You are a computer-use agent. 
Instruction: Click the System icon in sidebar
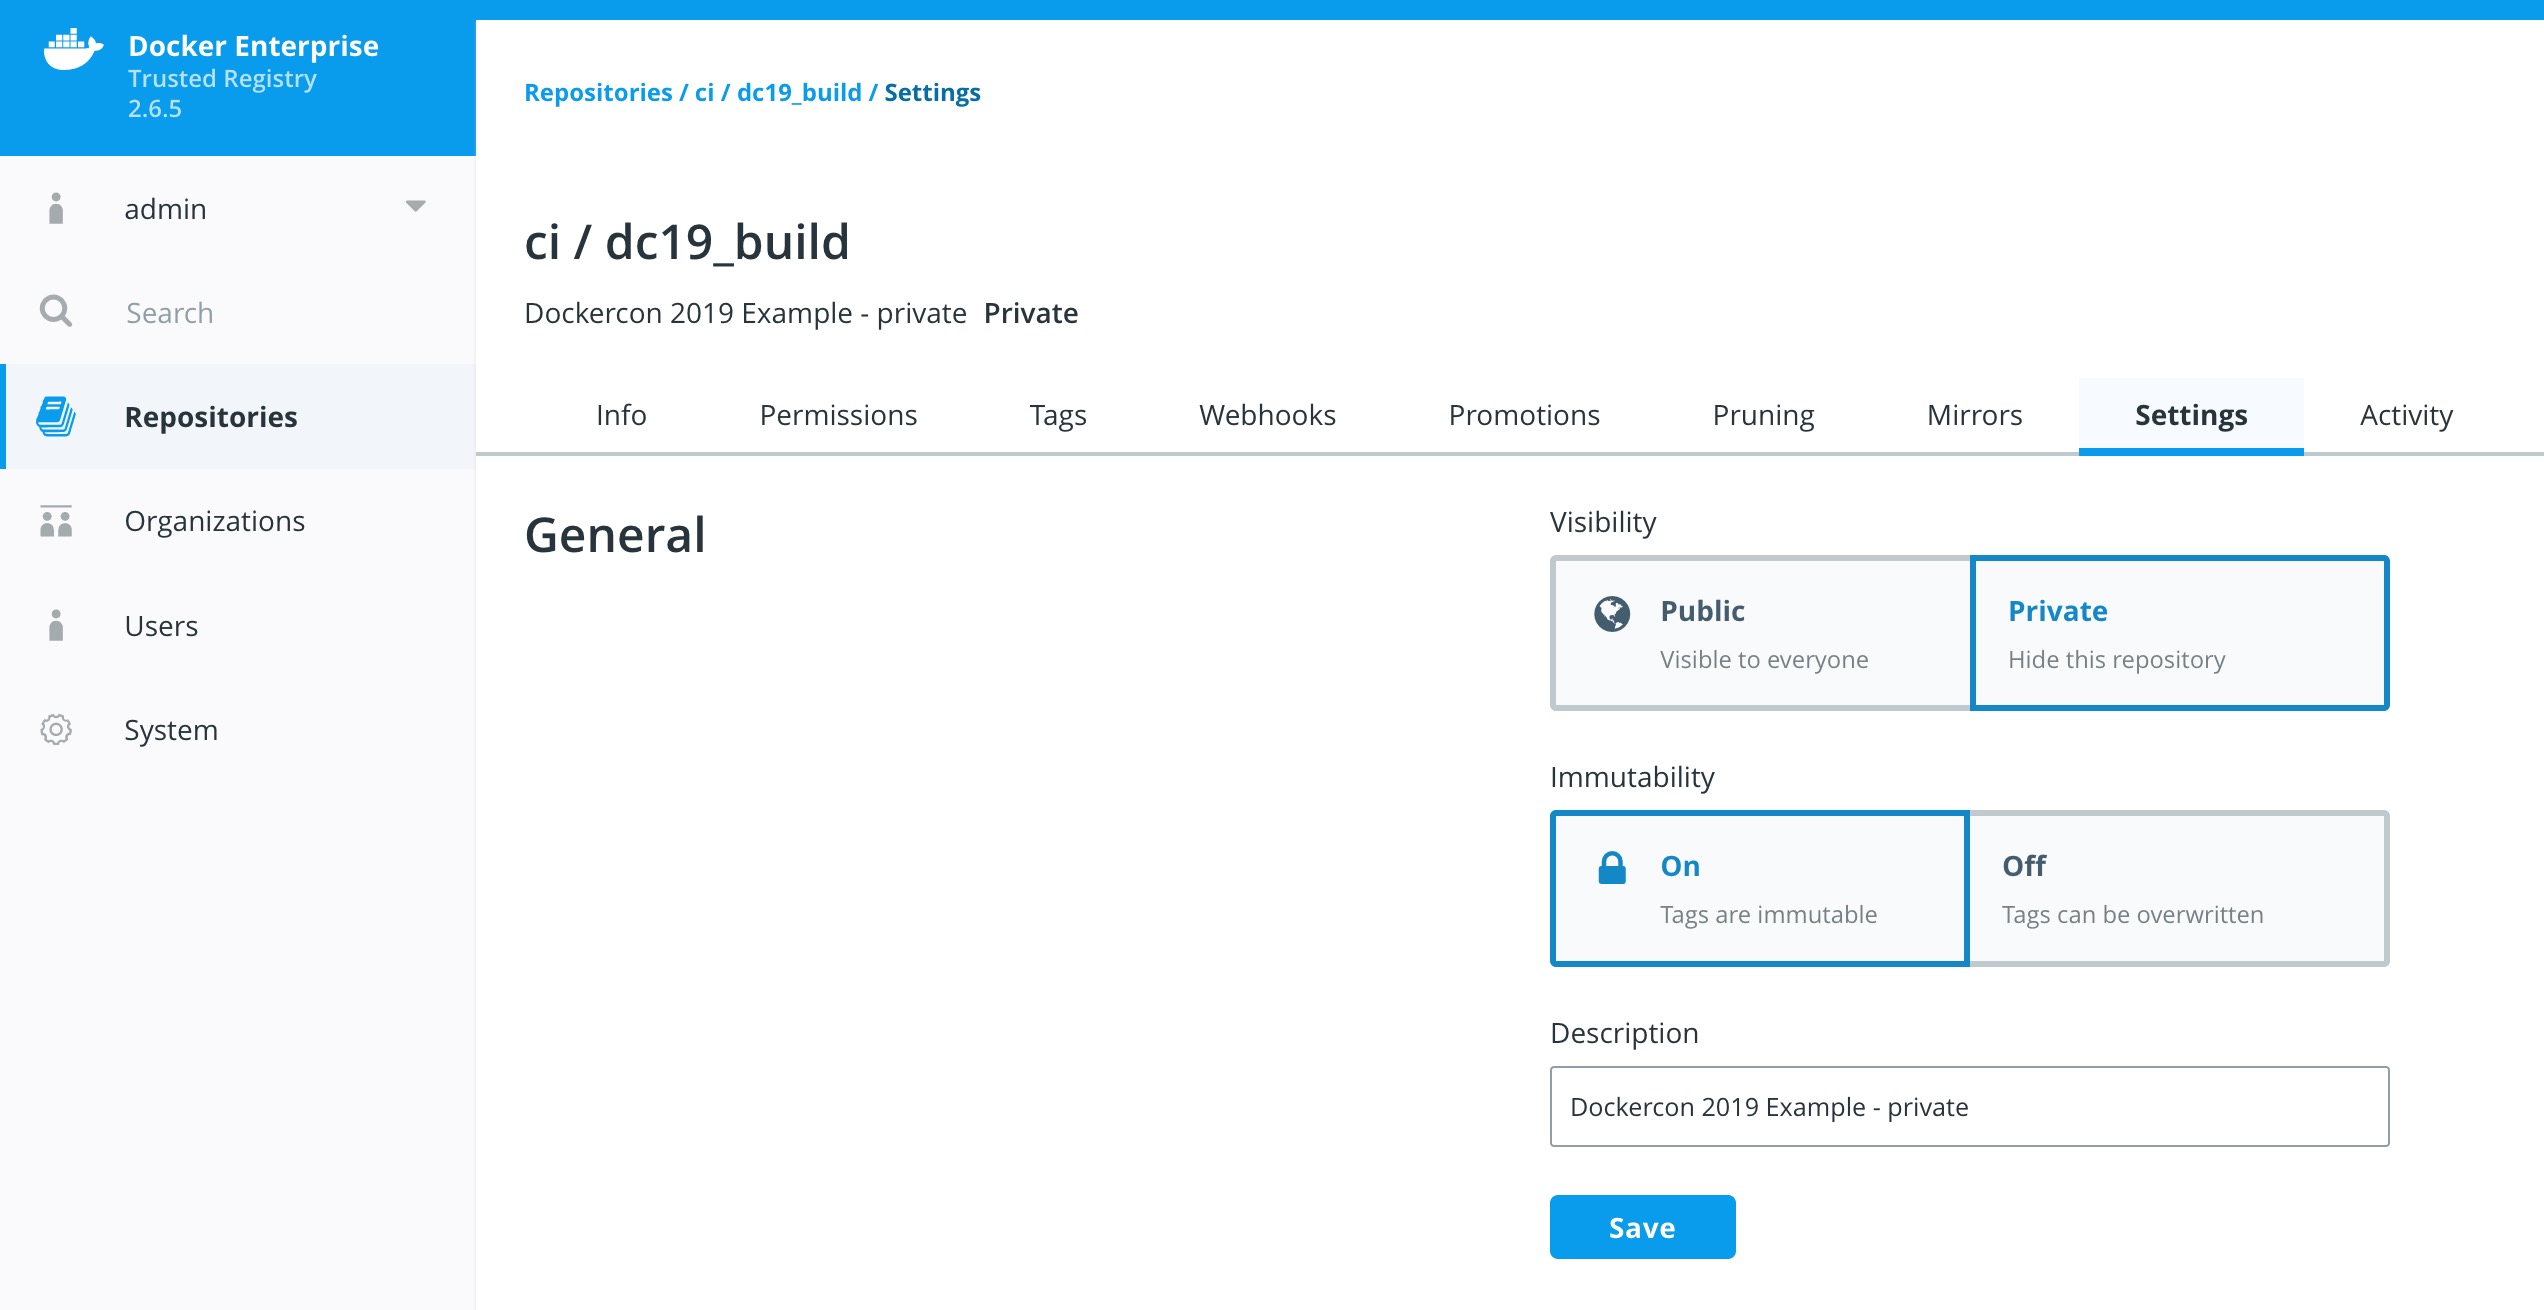coord(53,730)
